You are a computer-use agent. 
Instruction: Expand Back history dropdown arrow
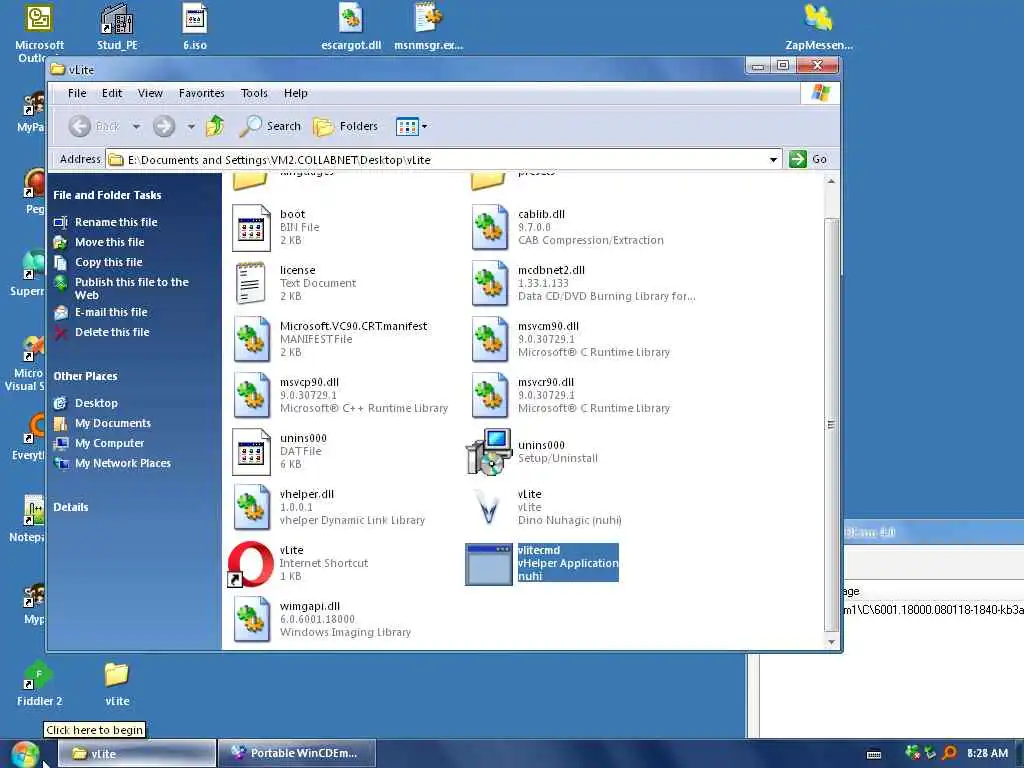tap(136, 127)
